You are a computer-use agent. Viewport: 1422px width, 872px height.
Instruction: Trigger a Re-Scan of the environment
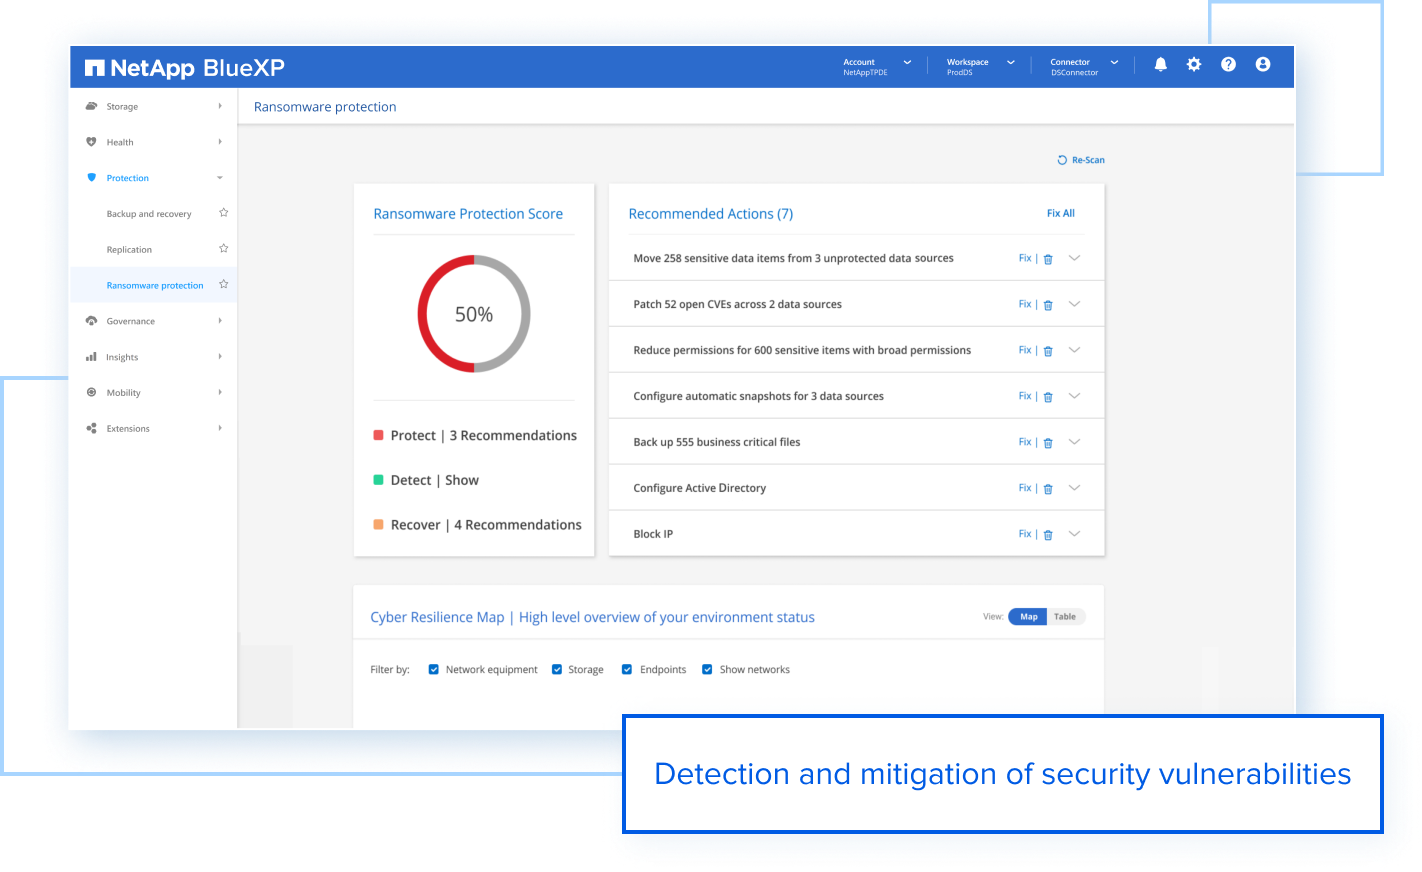[1079, 159]
